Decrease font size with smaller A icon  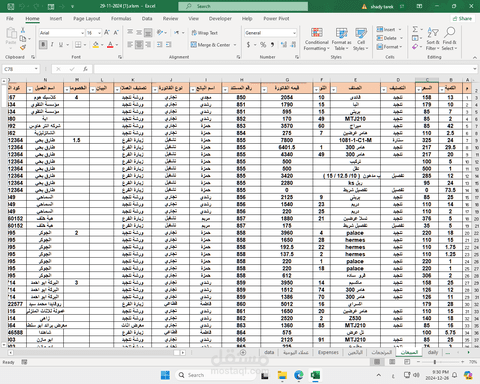pos(116,33)
